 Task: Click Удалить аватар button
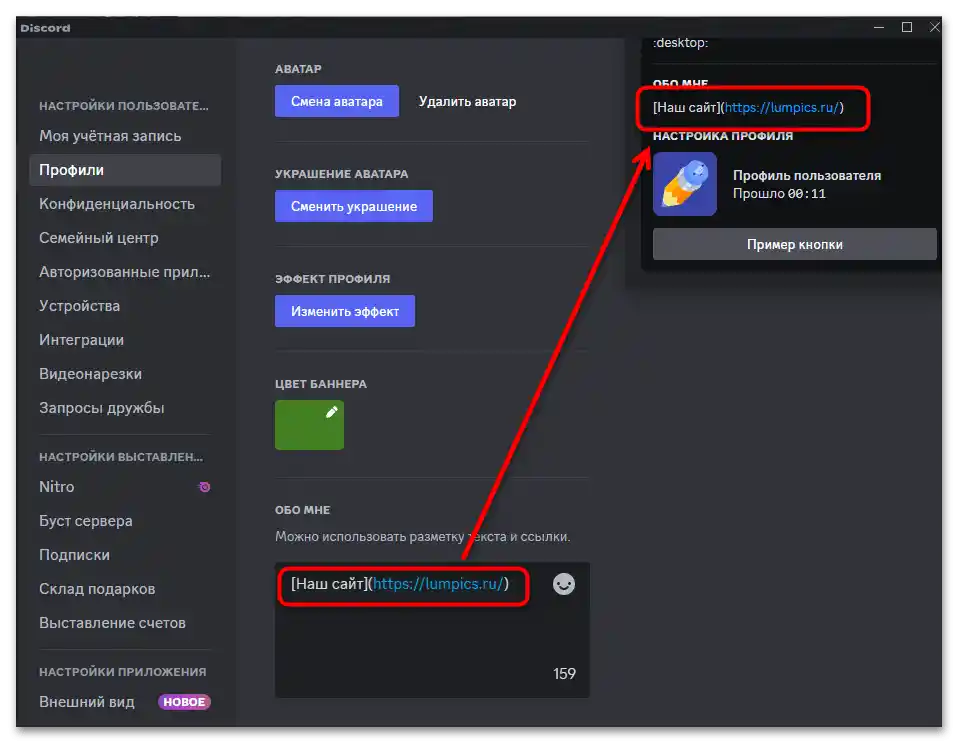point(467,101)
